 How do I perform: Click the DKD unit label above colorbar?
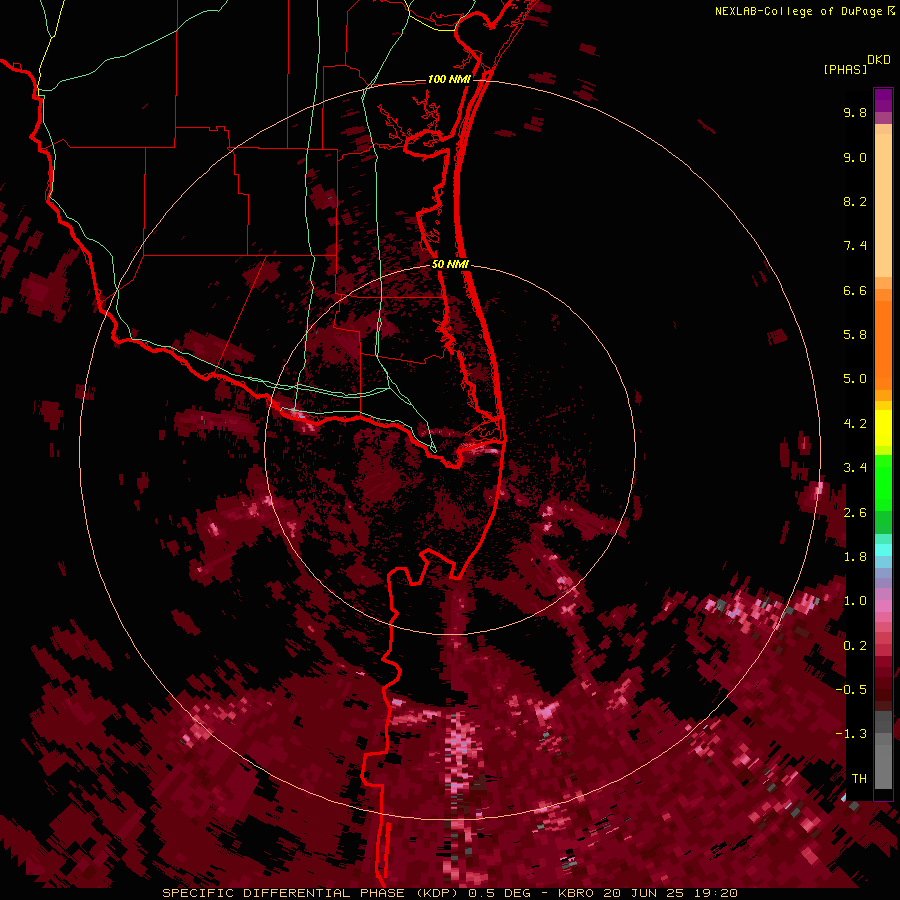[878, 60]
